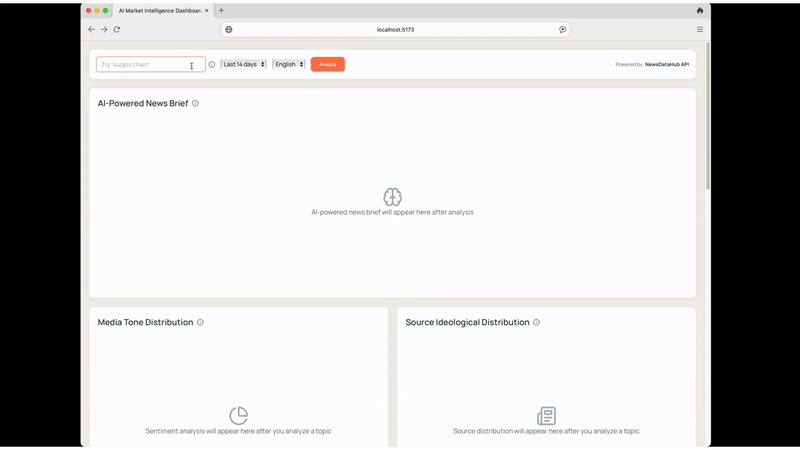
Task: Click 'Source distribution will appear here' text
Action: pyautogui.click(x=546, y=431)
